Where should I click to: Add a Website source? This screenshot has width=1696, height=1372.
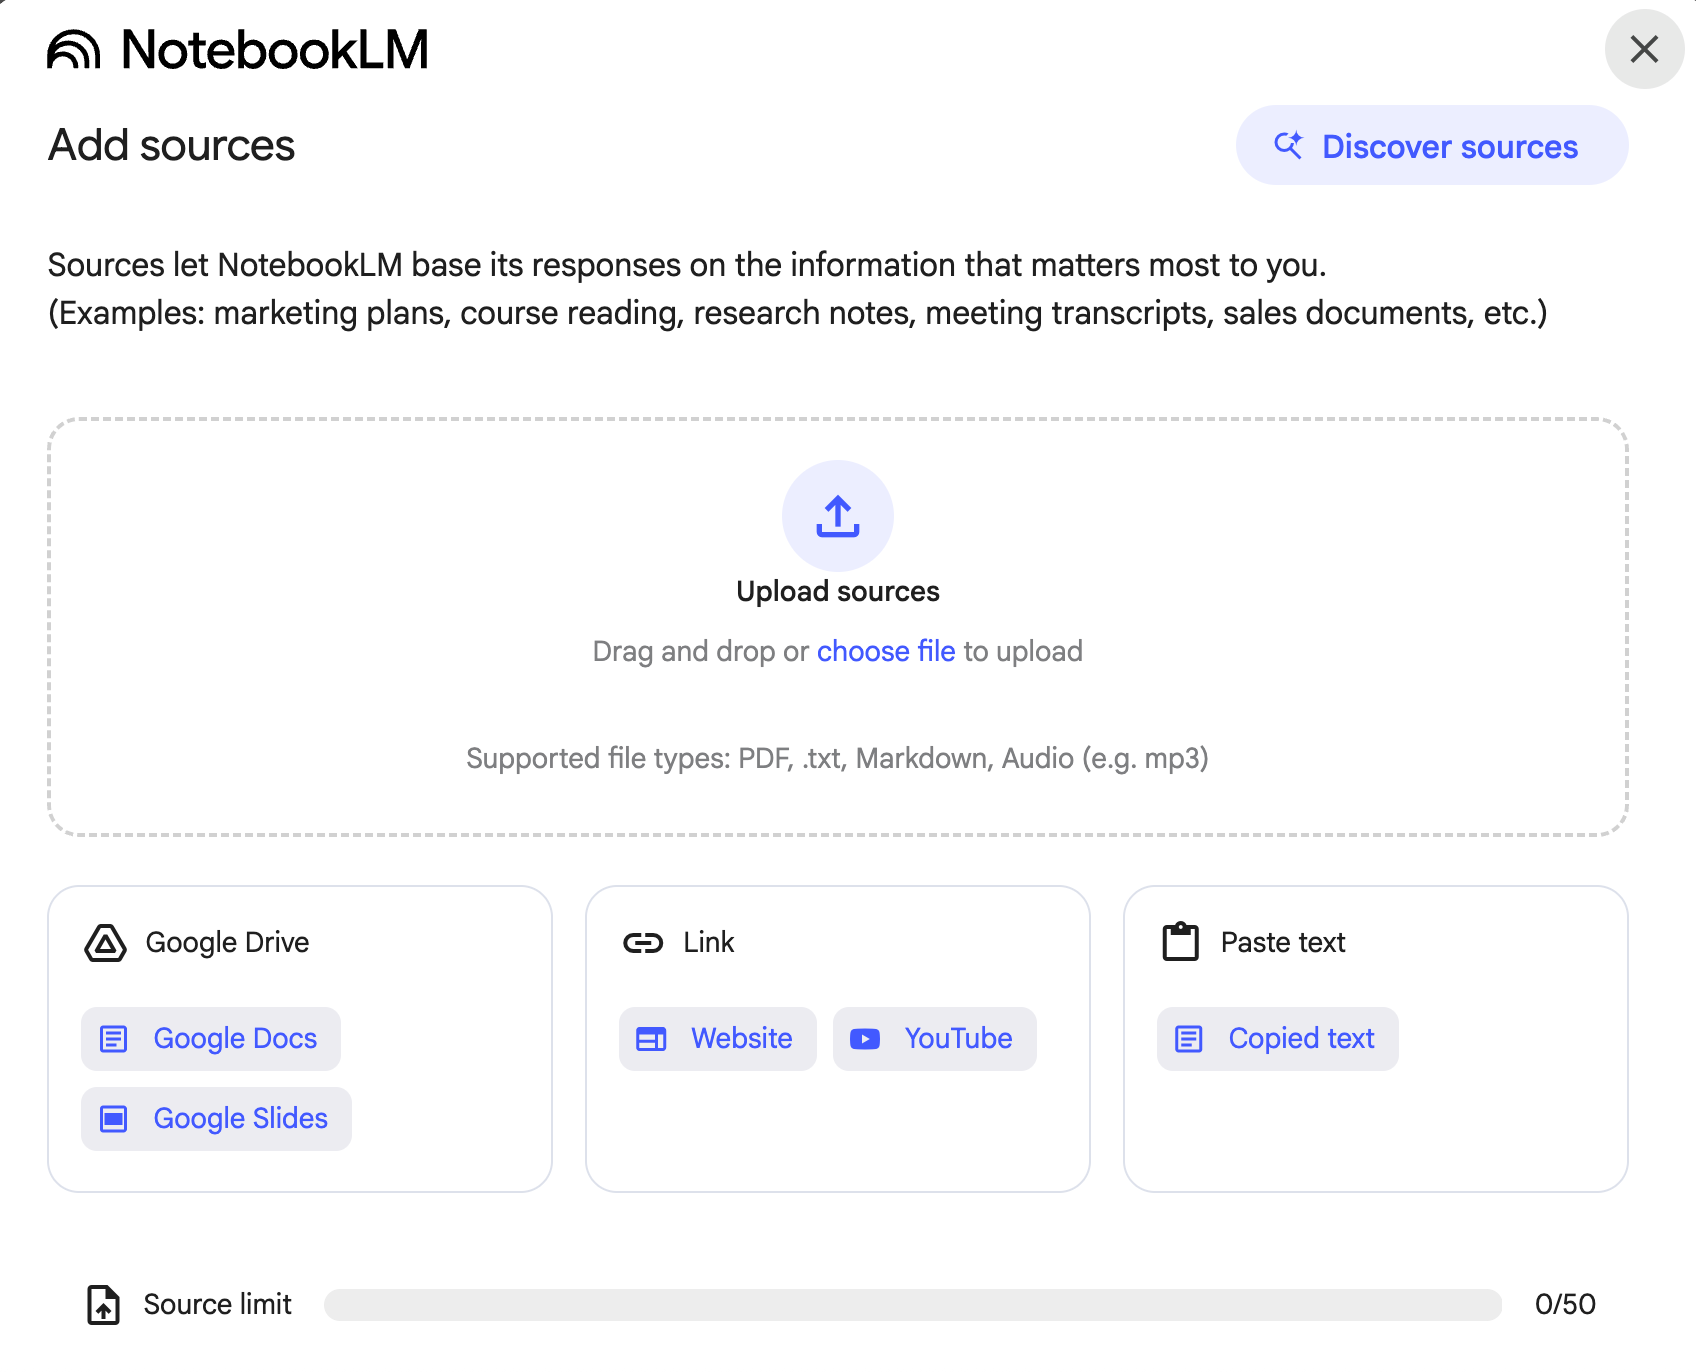[718, 1038]
